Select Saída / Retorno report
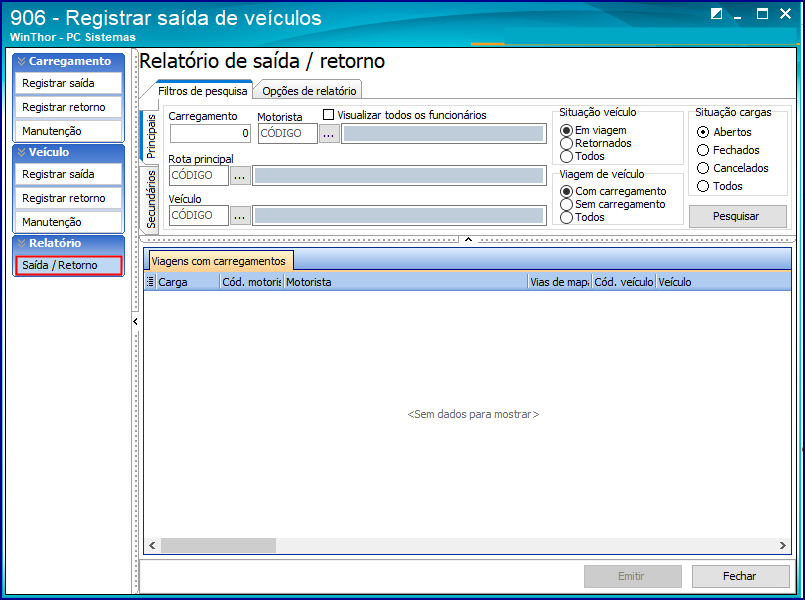This screenshot has width=805, height=600. point(68,265)
